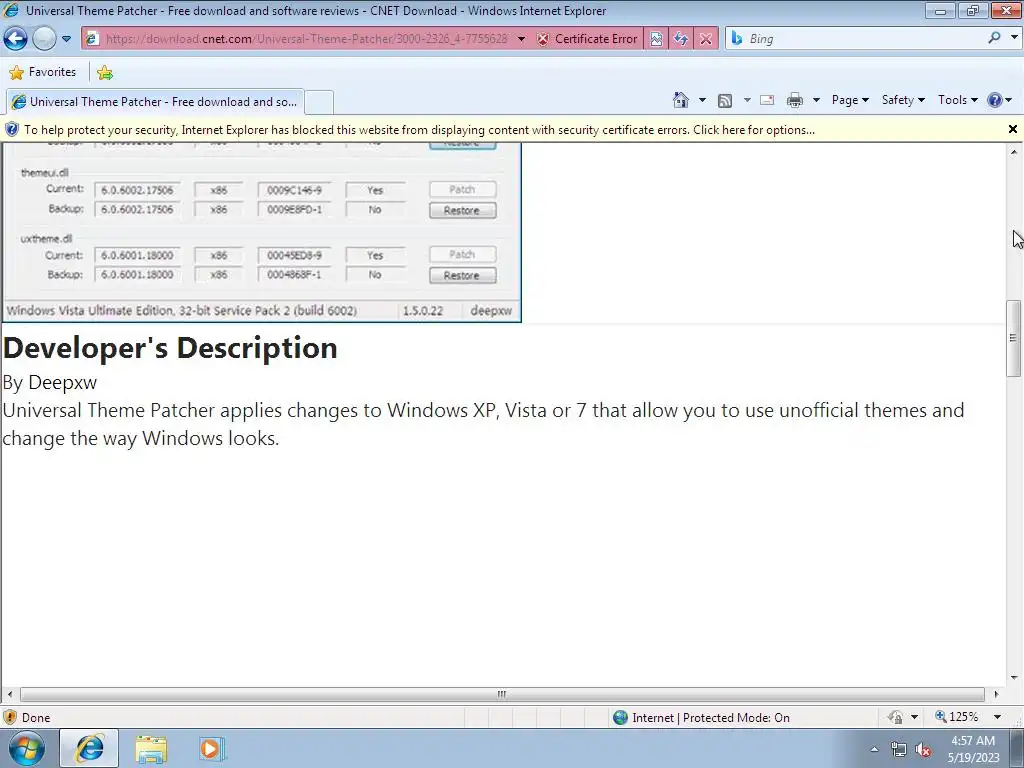
Task: Go back with the Back arrow button
Action: coord(16,39)
